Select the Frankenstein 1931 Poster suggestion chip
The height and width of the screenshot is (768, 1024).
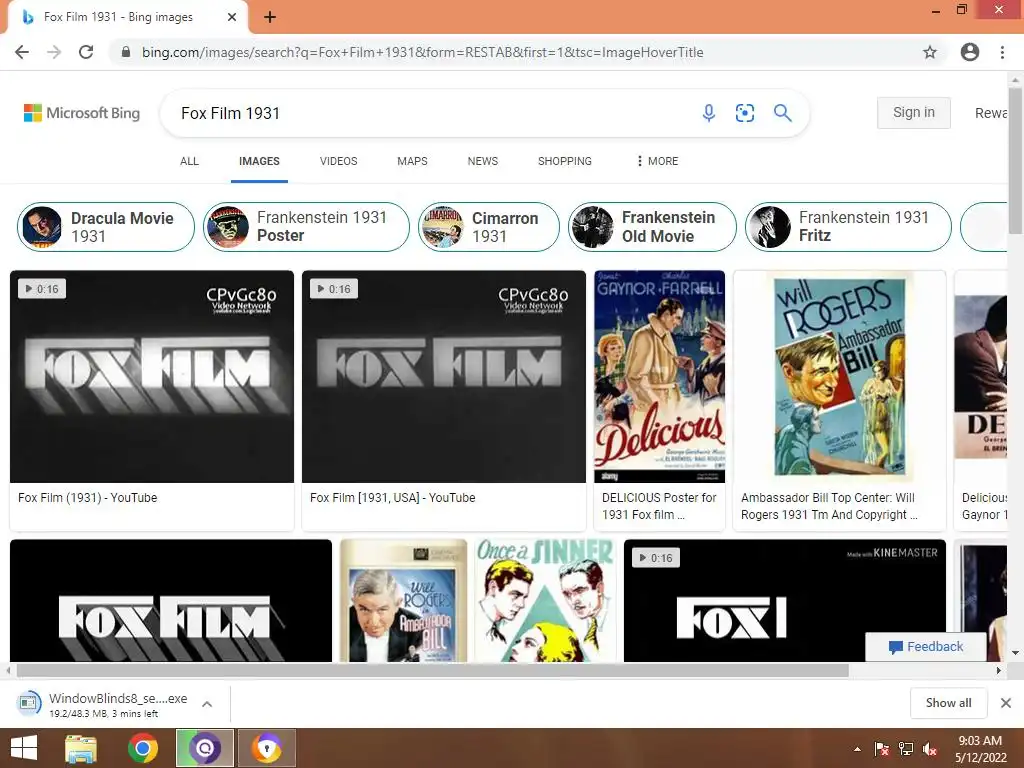(x=306, y=227)
